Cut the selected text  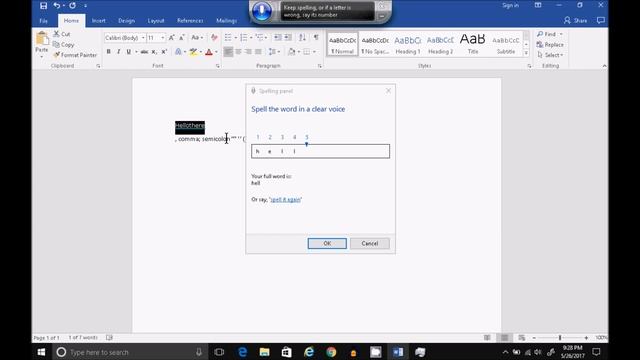pyautogui.click(x=62, y=34)
